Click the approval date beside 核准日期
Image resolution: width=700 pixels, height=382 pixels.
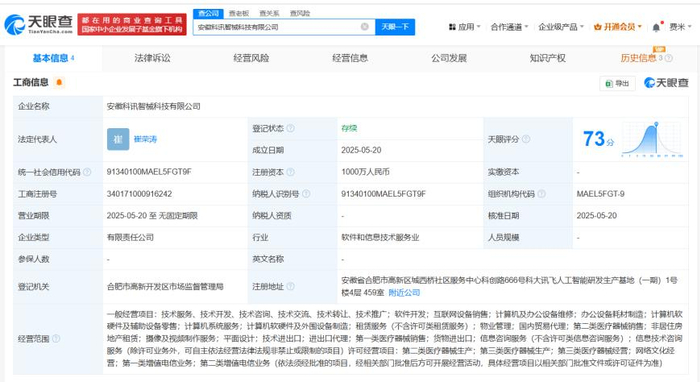tap(596, 216)
